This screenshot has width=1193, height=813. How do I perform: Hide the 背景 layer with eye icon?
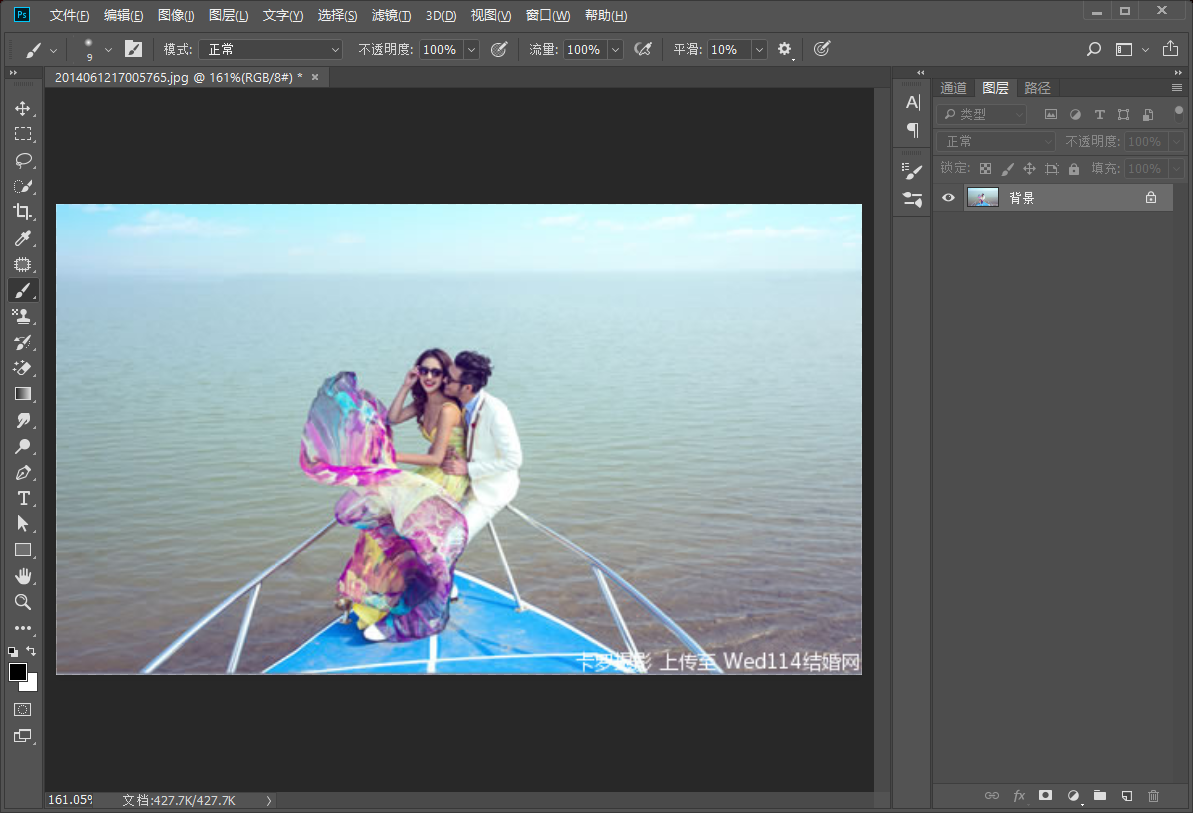point(948,198)
